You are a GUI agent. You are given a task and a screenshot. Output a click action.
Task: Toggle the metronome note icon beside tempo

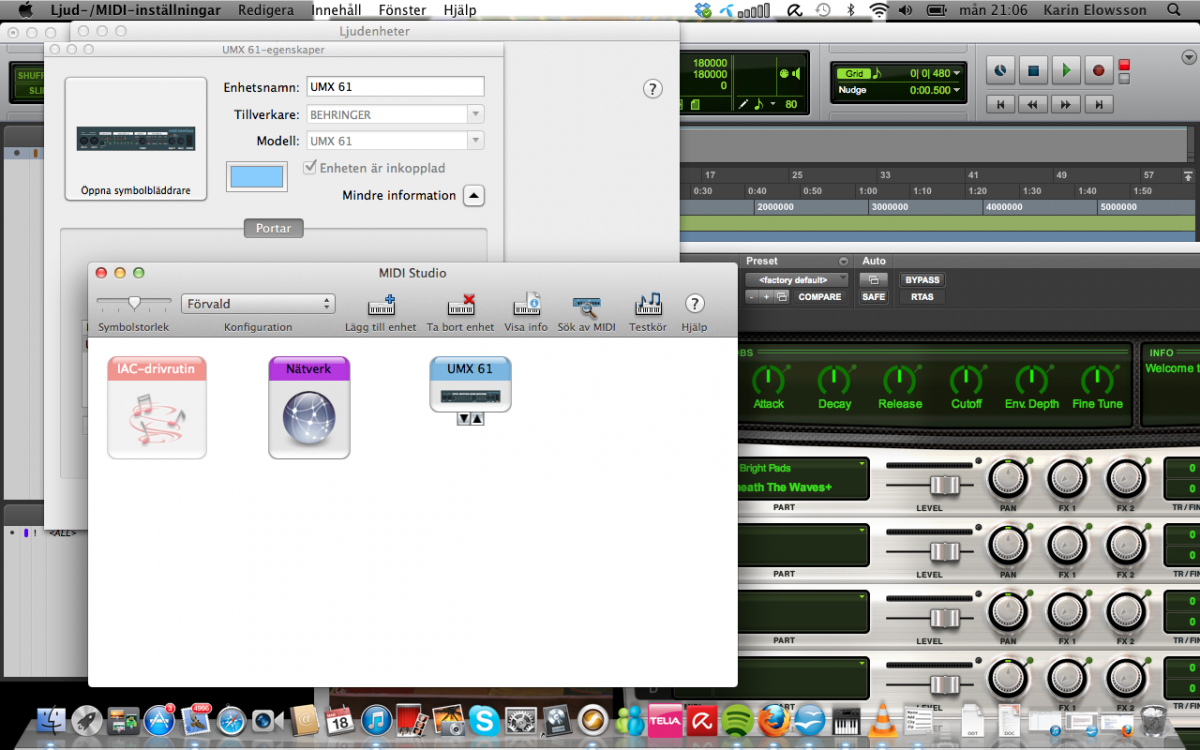point(758,104)
